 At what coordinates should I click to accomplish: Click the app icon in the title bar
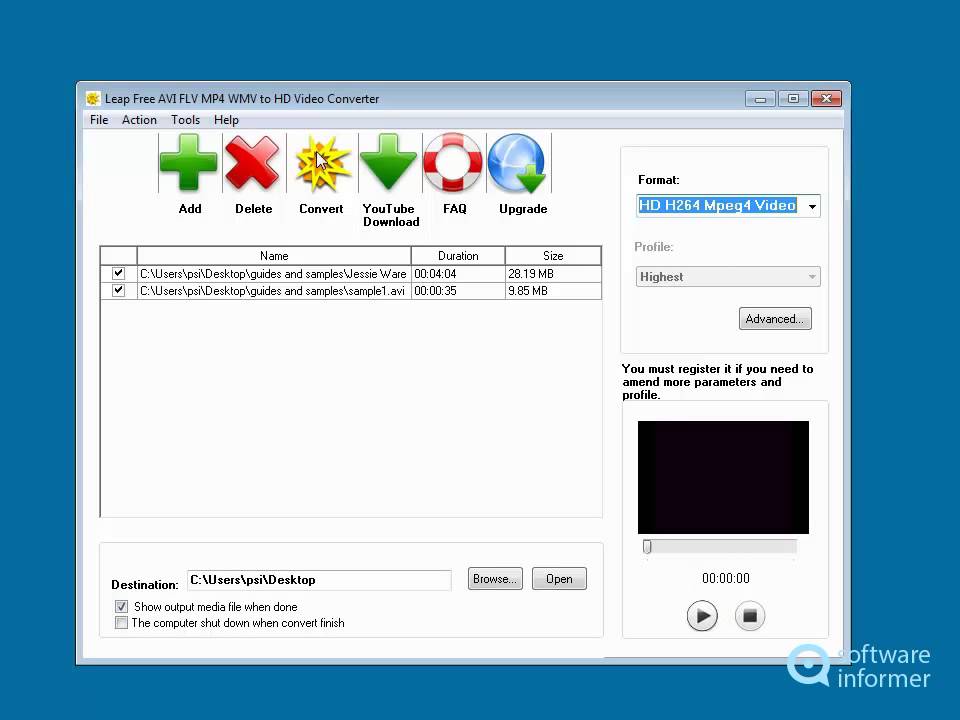[93, 99]
